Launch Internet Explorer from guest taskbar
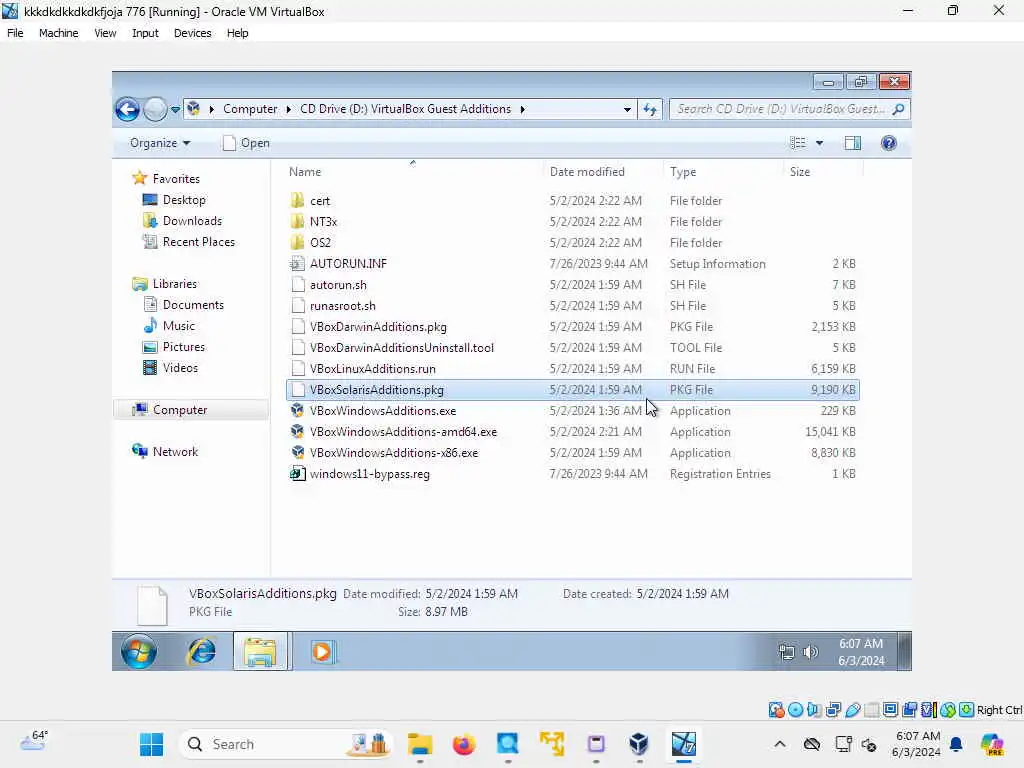Screen dimensions: 1024x768 click(x=201, y=651)
